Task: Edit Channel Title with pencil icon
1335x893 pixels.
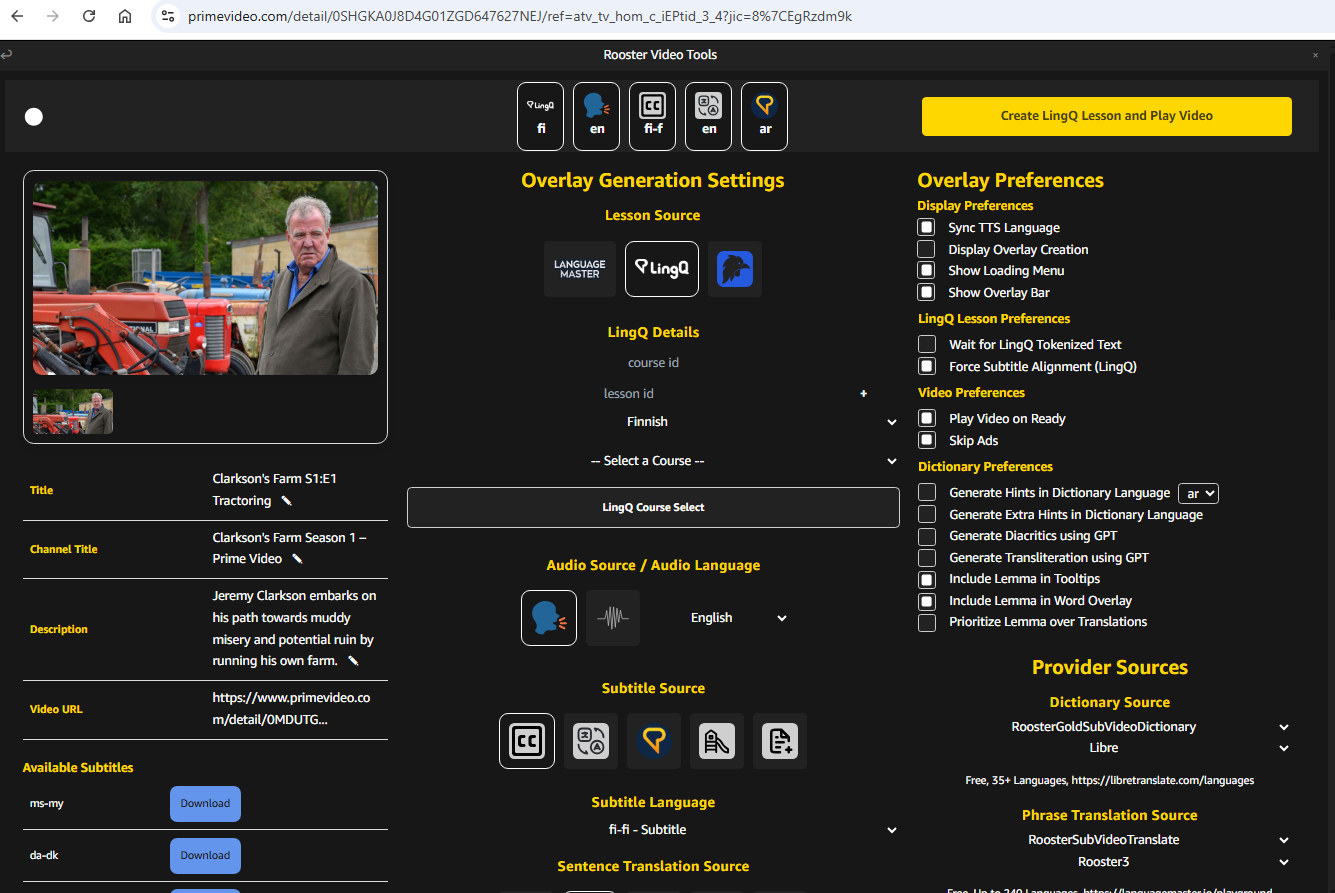Action: point(297,559)
